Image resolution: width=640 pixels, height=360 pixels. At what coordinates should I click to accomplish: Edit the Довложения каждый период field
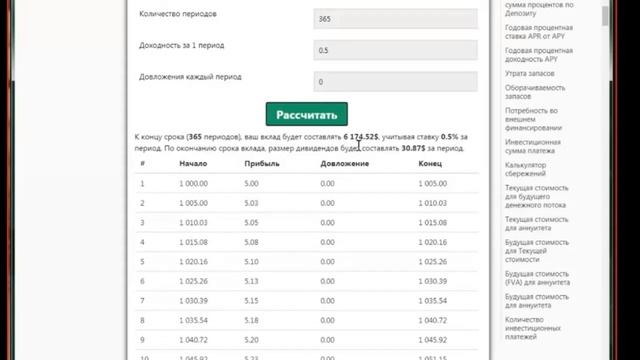(x=395, y=82)
